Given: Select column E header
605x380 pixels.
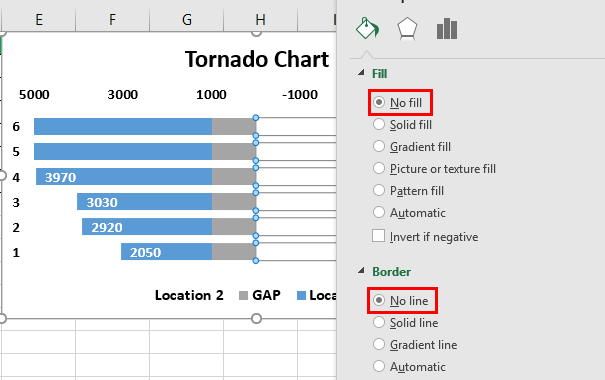Looking at the screenshot, I should pos(39,19).
